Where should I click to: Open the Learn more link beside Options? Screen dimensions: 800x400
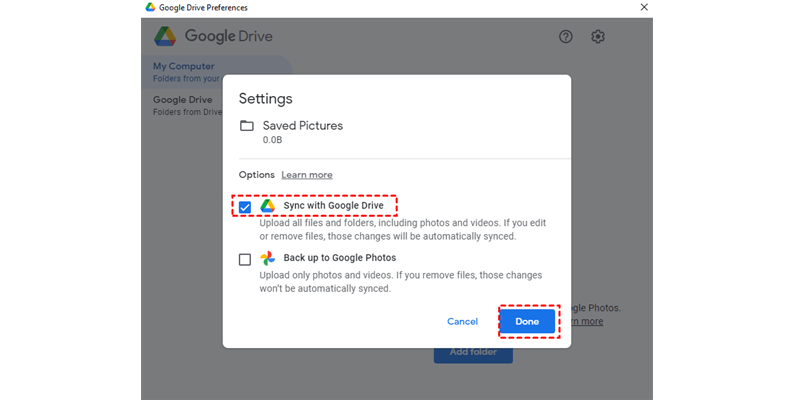point(307,175)
